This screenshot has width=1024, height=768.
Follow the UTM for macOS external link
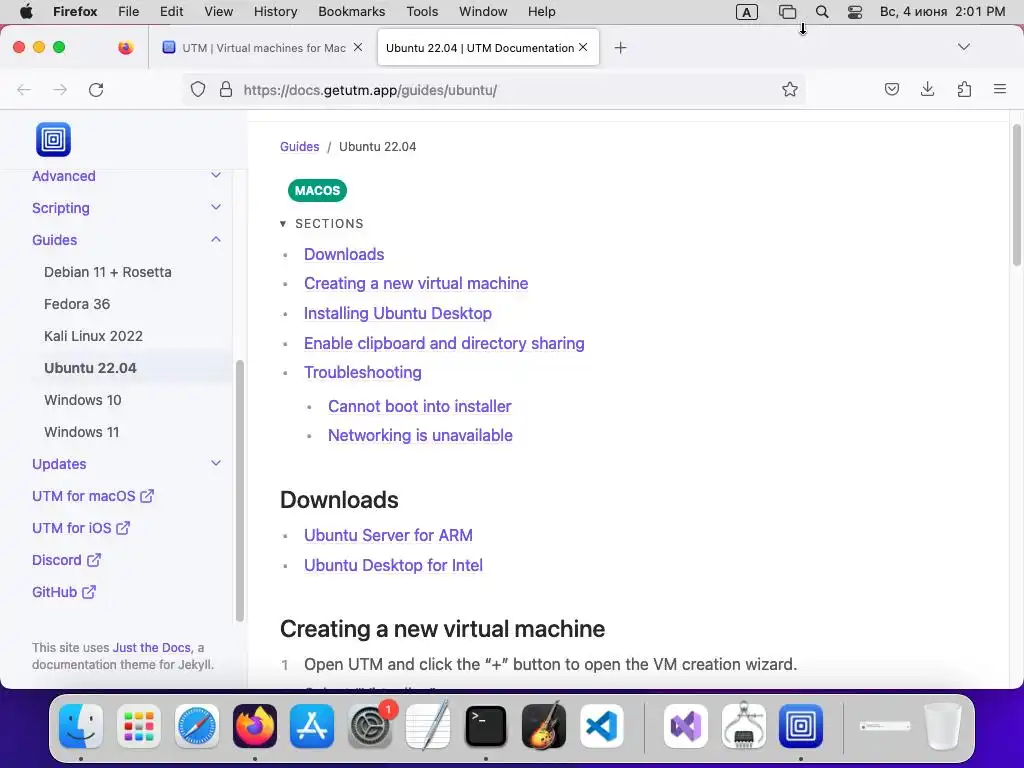(93, 496)
